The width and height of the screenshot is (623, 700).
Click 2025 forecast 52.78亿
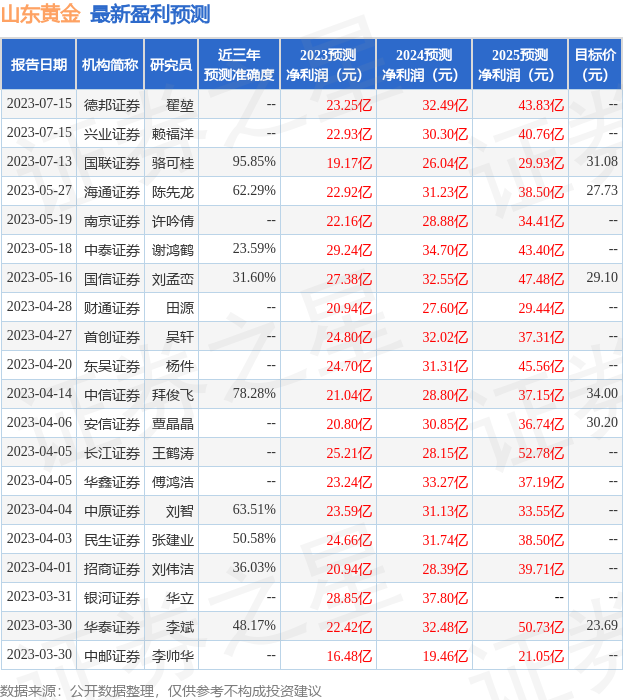point(541,454)
